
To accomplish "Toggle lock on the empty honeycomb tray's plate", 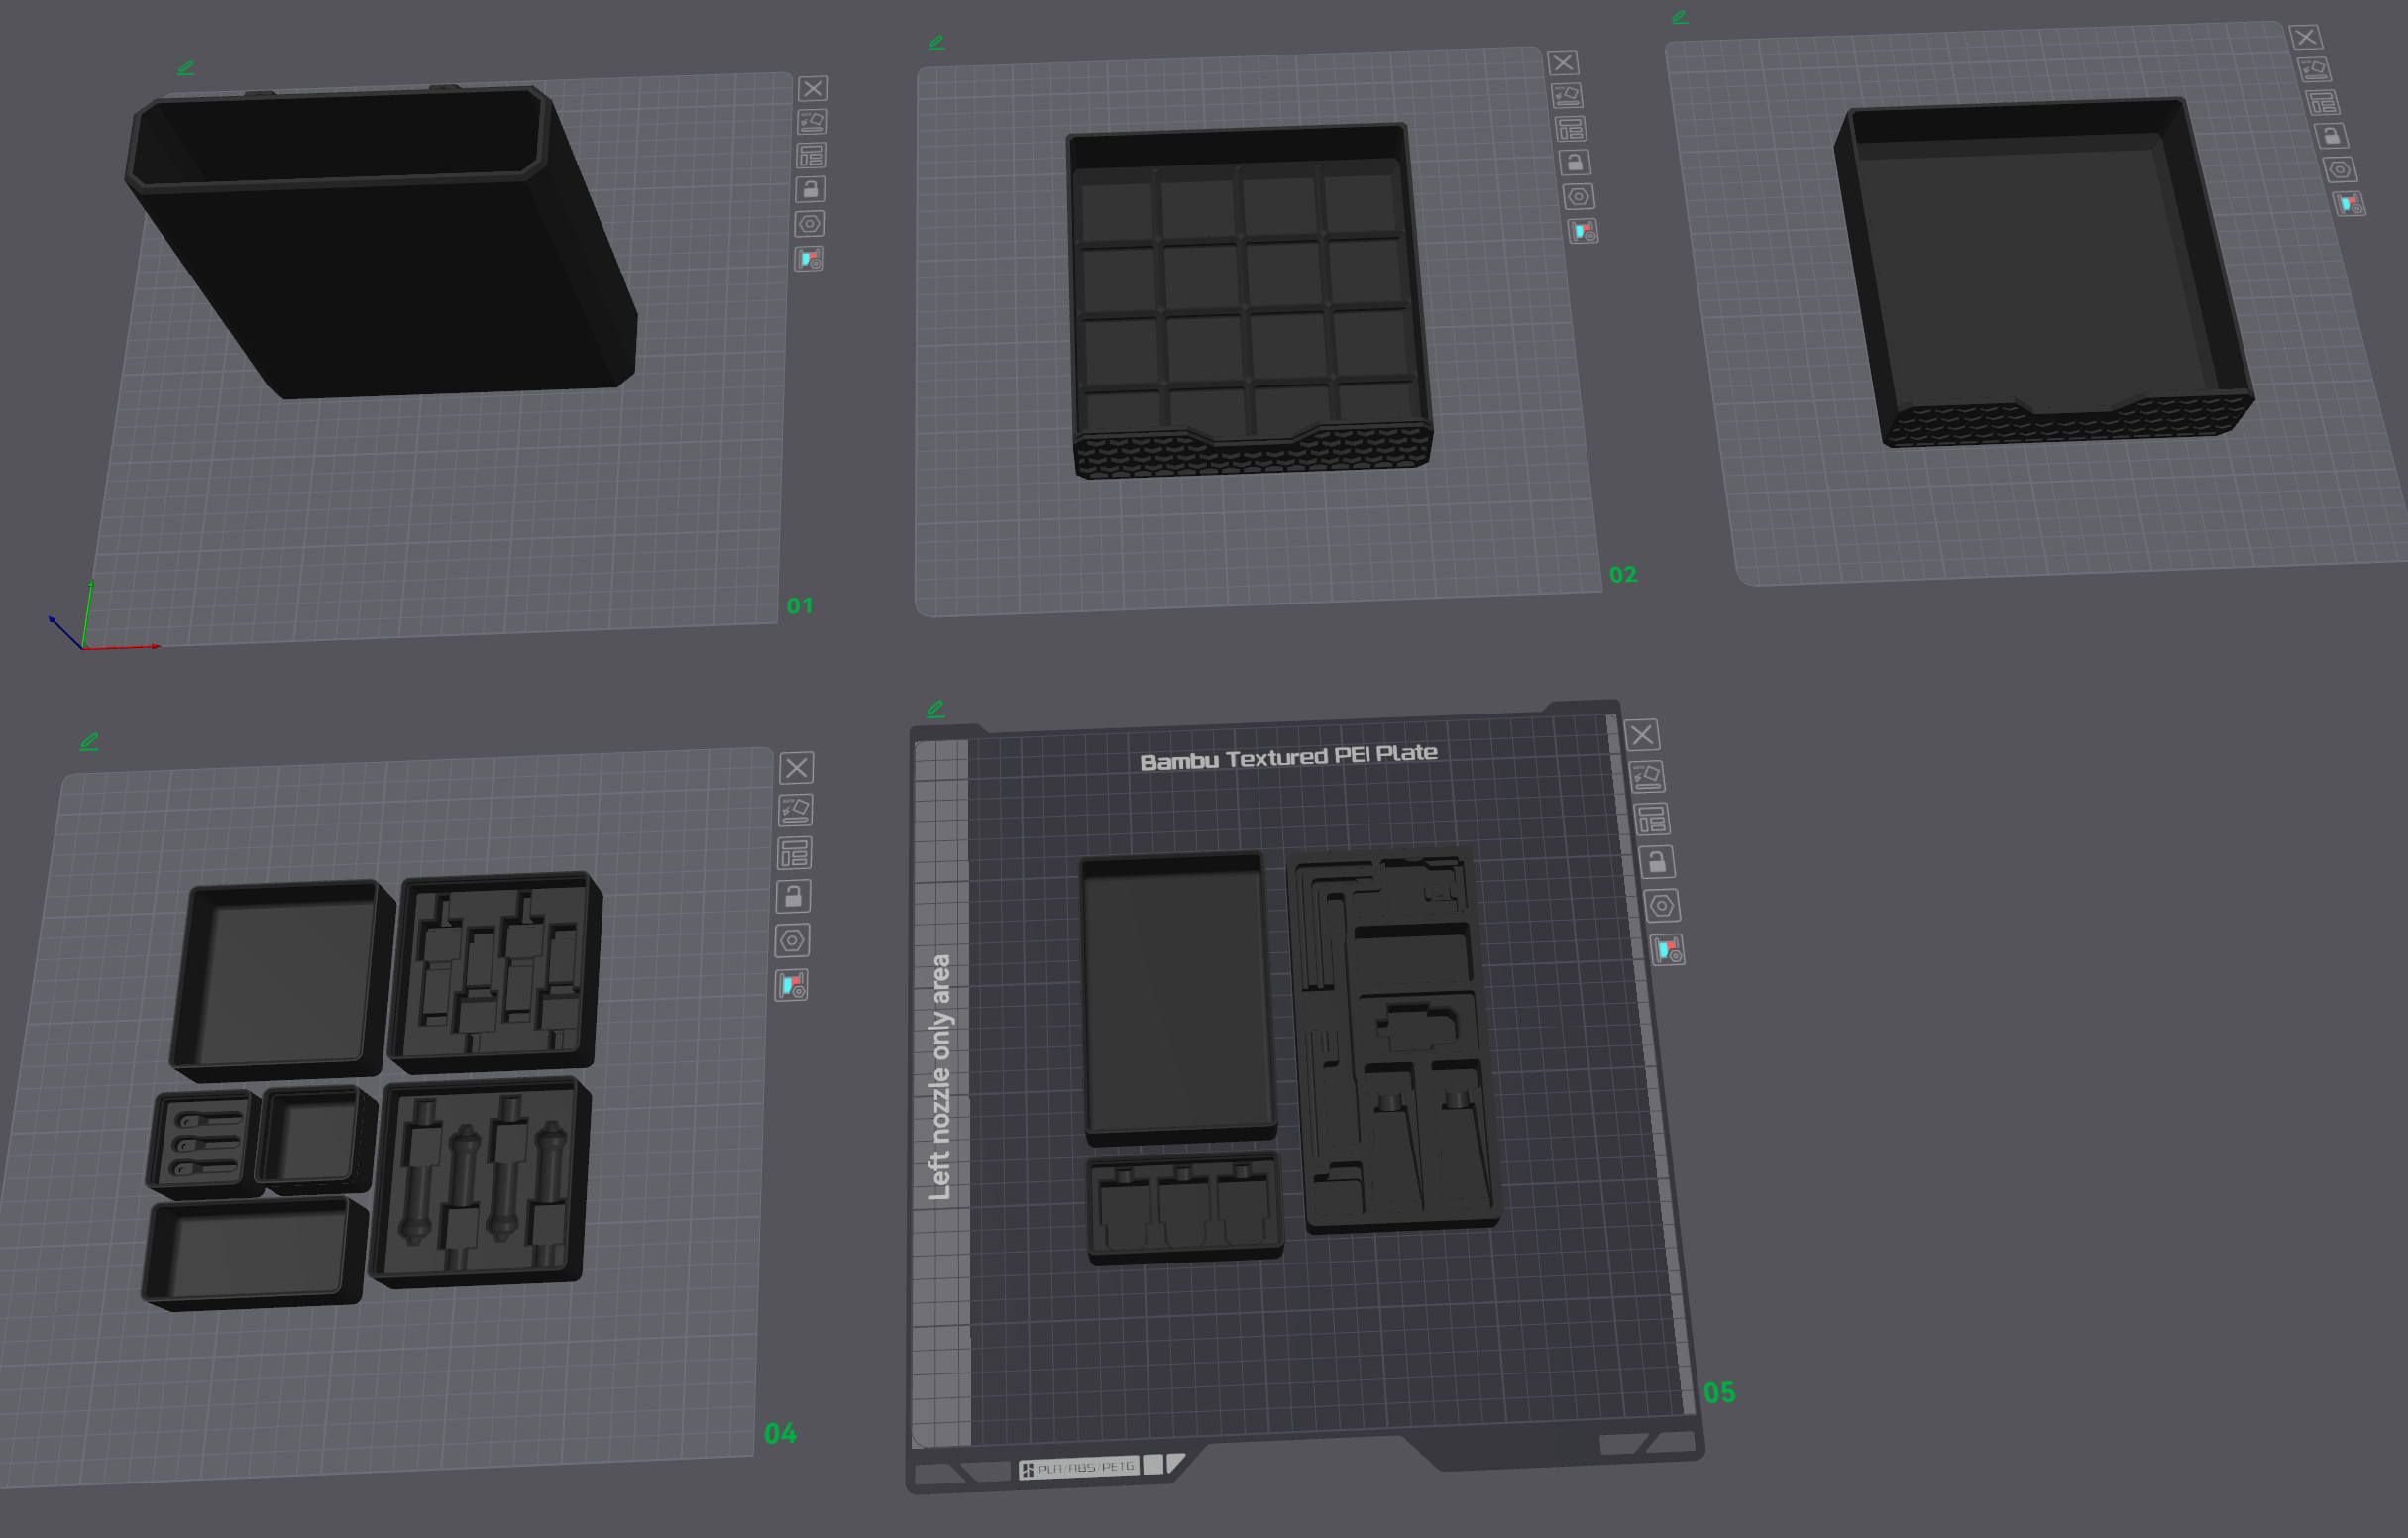I will [x=2332, y=136].
